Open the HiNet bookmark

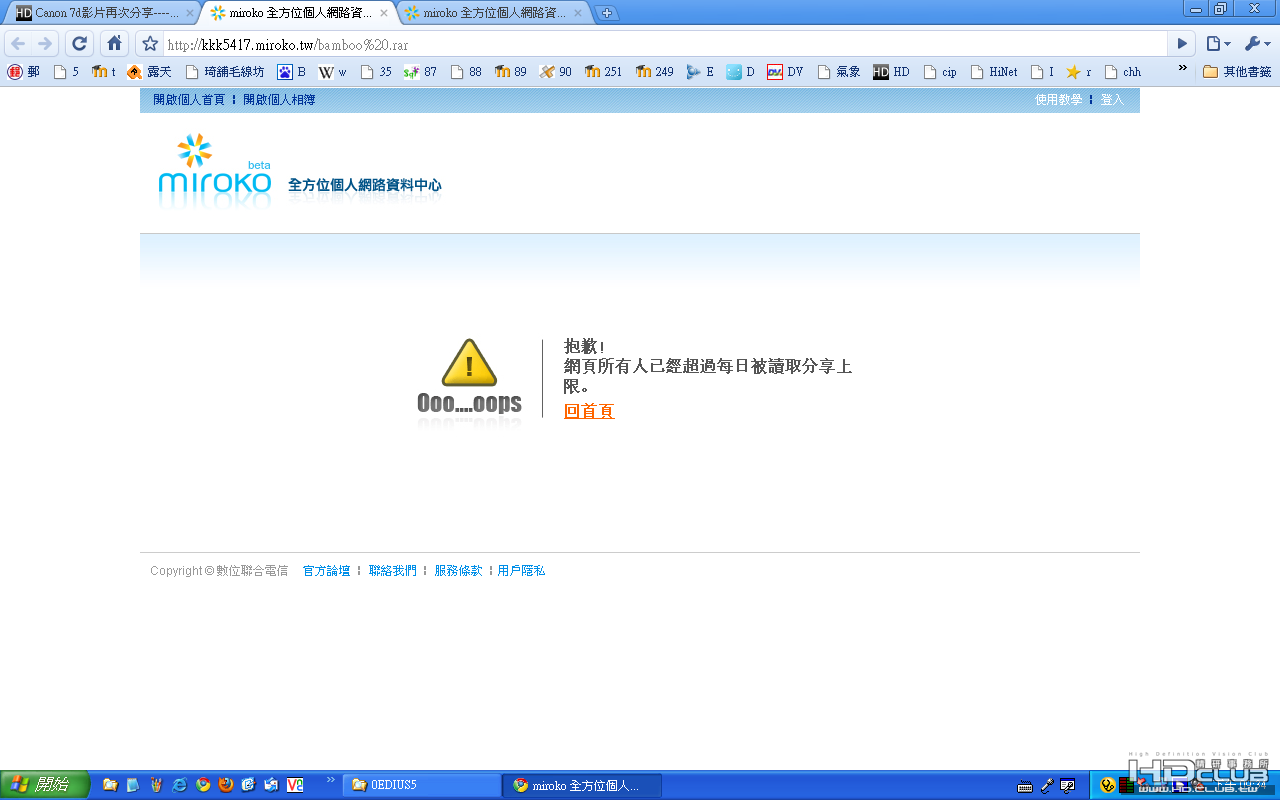[995, 72]
